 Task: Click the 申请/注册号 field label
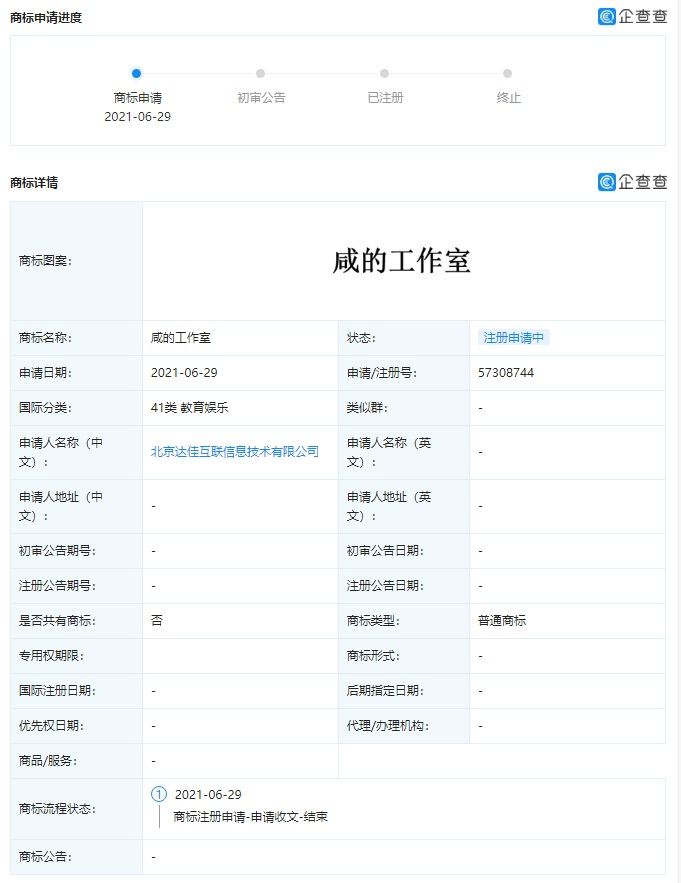(x=381, y=373)
